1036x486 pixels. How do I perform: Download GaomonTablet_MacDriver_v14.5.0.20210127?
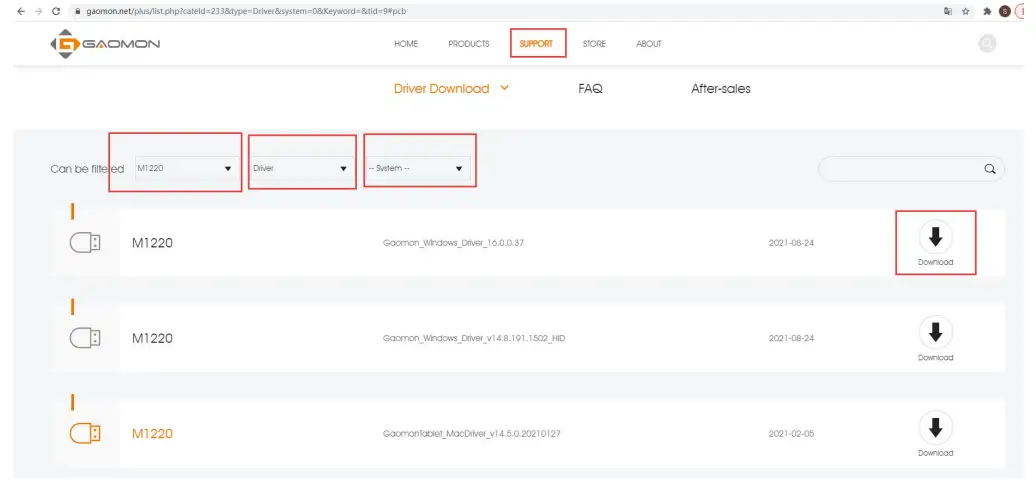pos(936,434)
